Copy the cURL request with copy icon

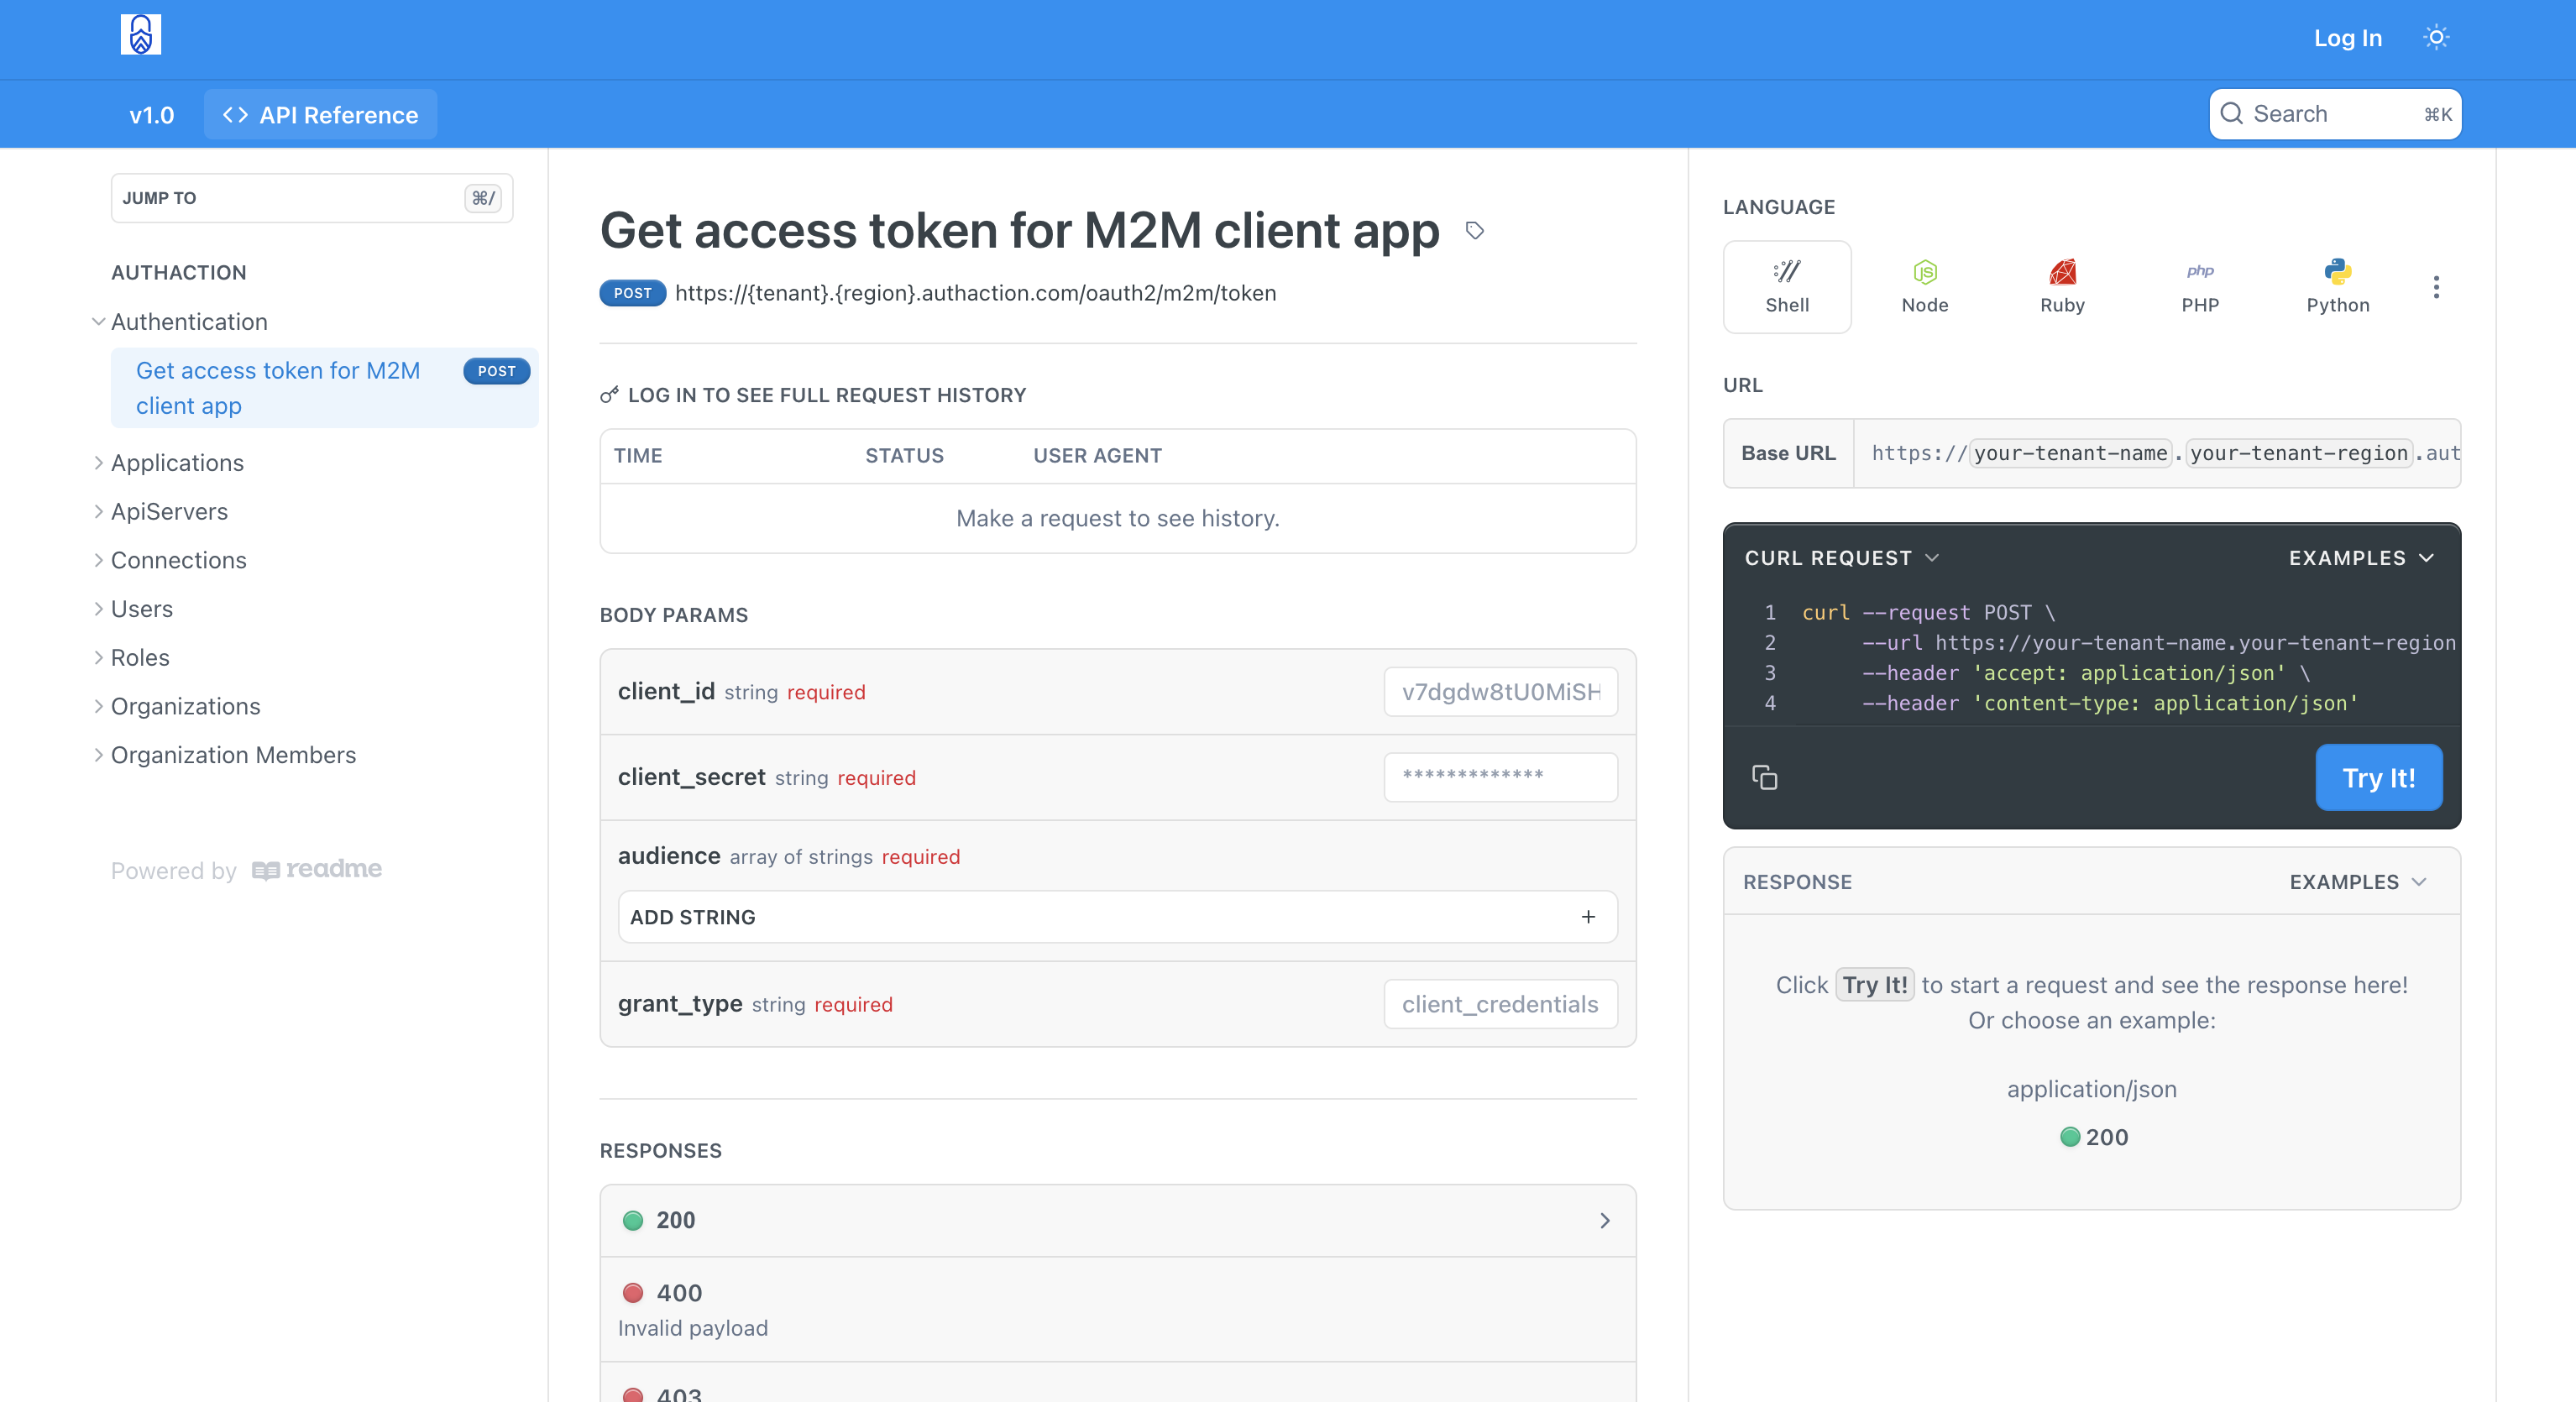tap(1764, 777)
